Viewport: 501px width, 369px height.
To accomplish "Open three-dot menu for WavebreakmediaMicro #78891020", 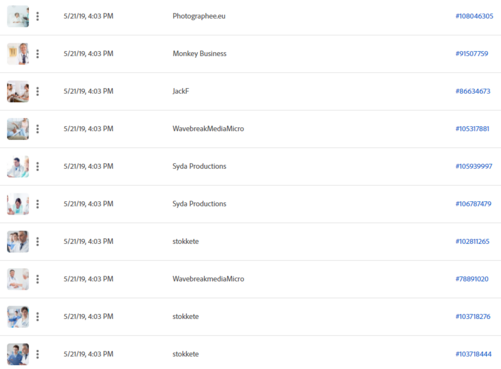I will coord(38,279).
